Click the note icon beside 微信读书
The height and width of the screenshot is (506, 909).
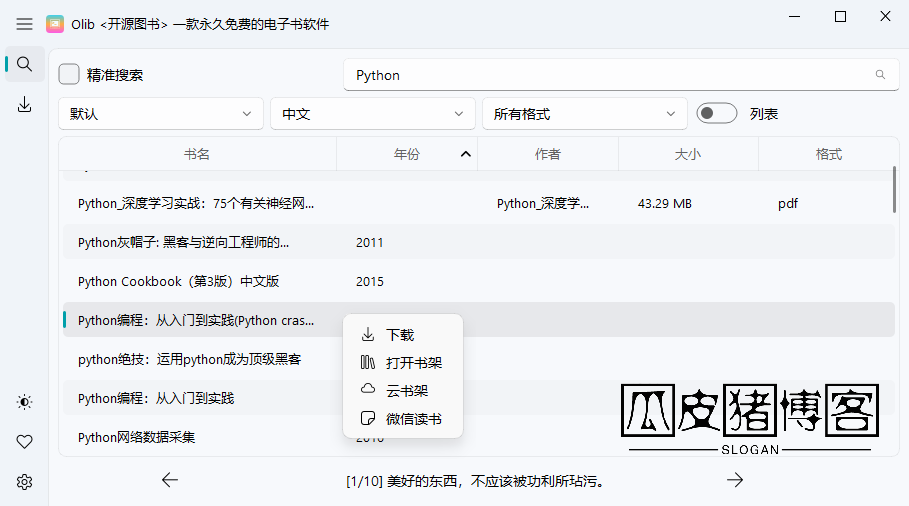pos(368,418)
